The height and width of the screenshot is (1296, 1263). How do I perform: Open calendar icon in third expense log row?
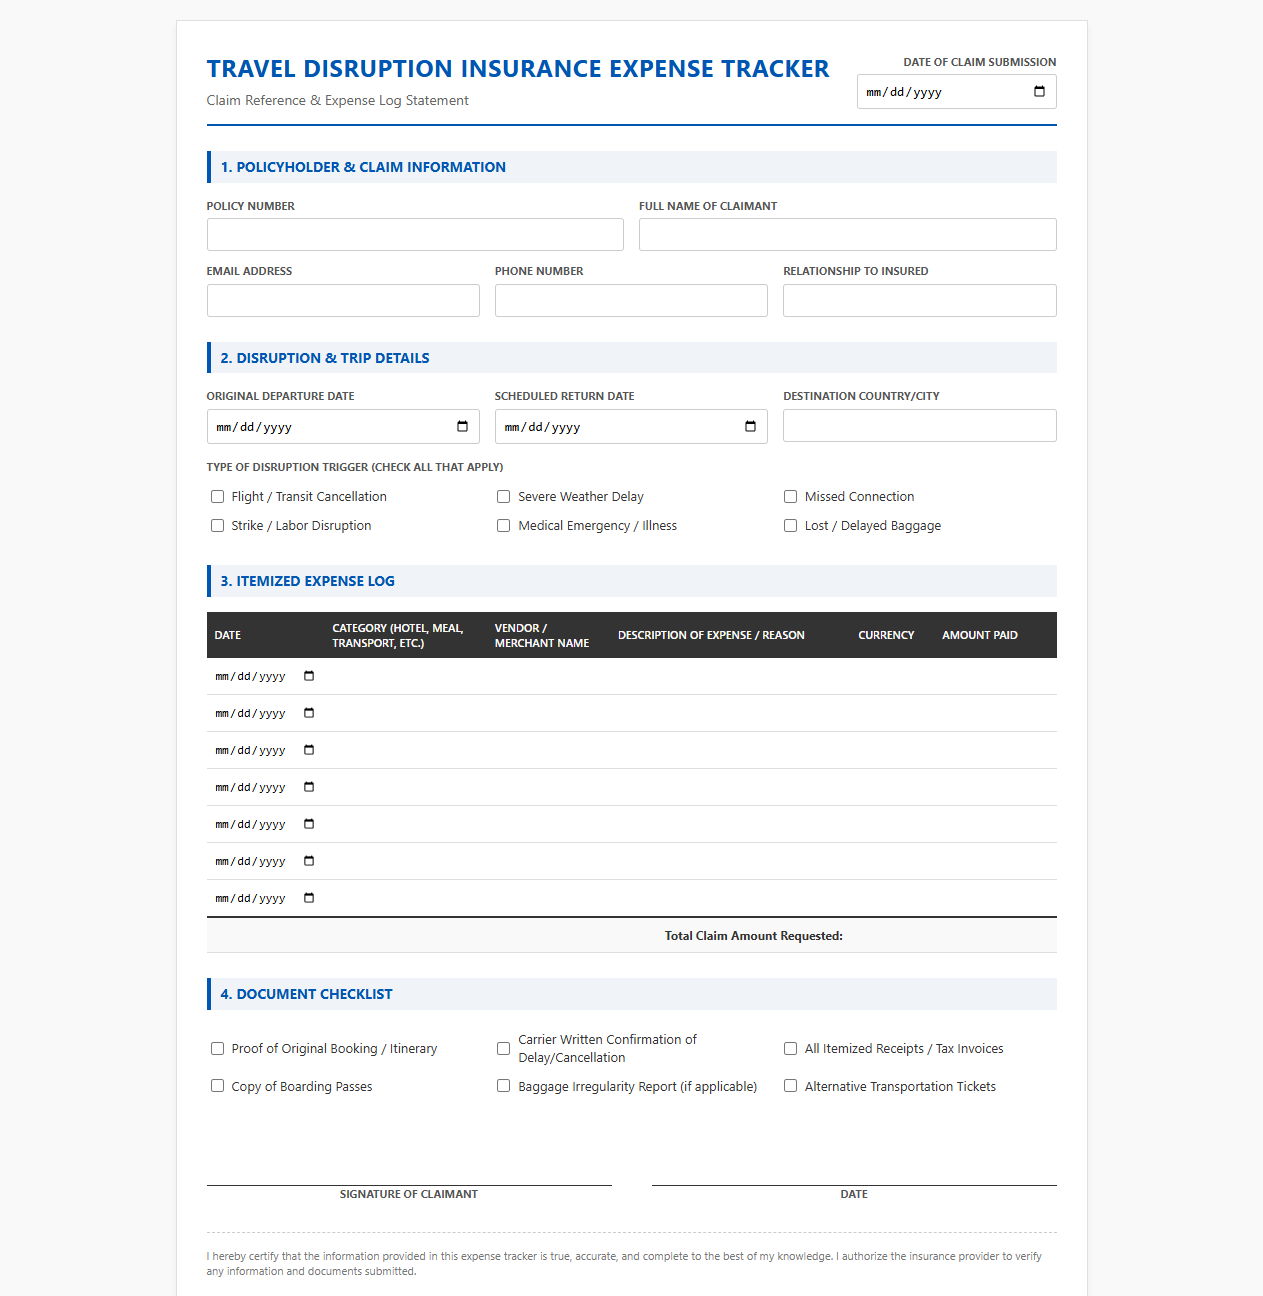tap(309, 750)
